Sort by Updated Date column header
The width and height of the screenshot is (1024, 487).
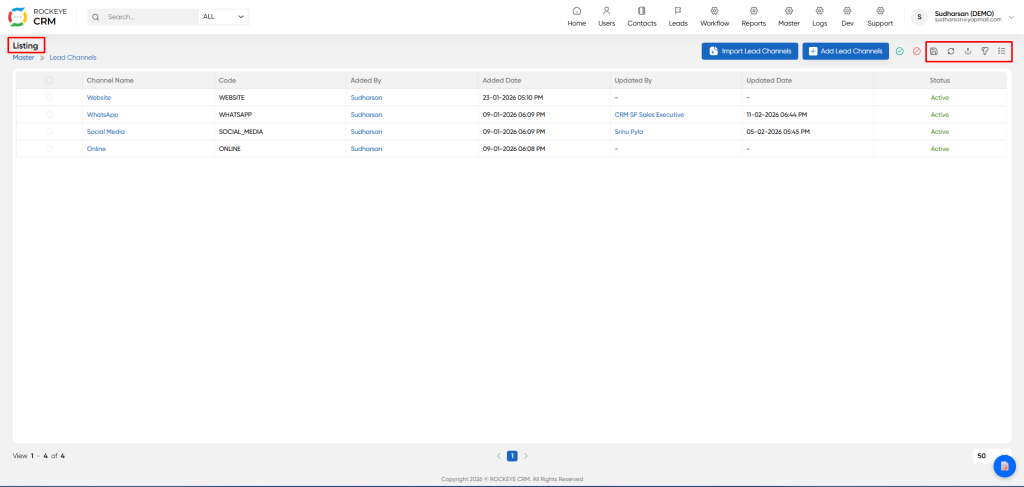769,80
